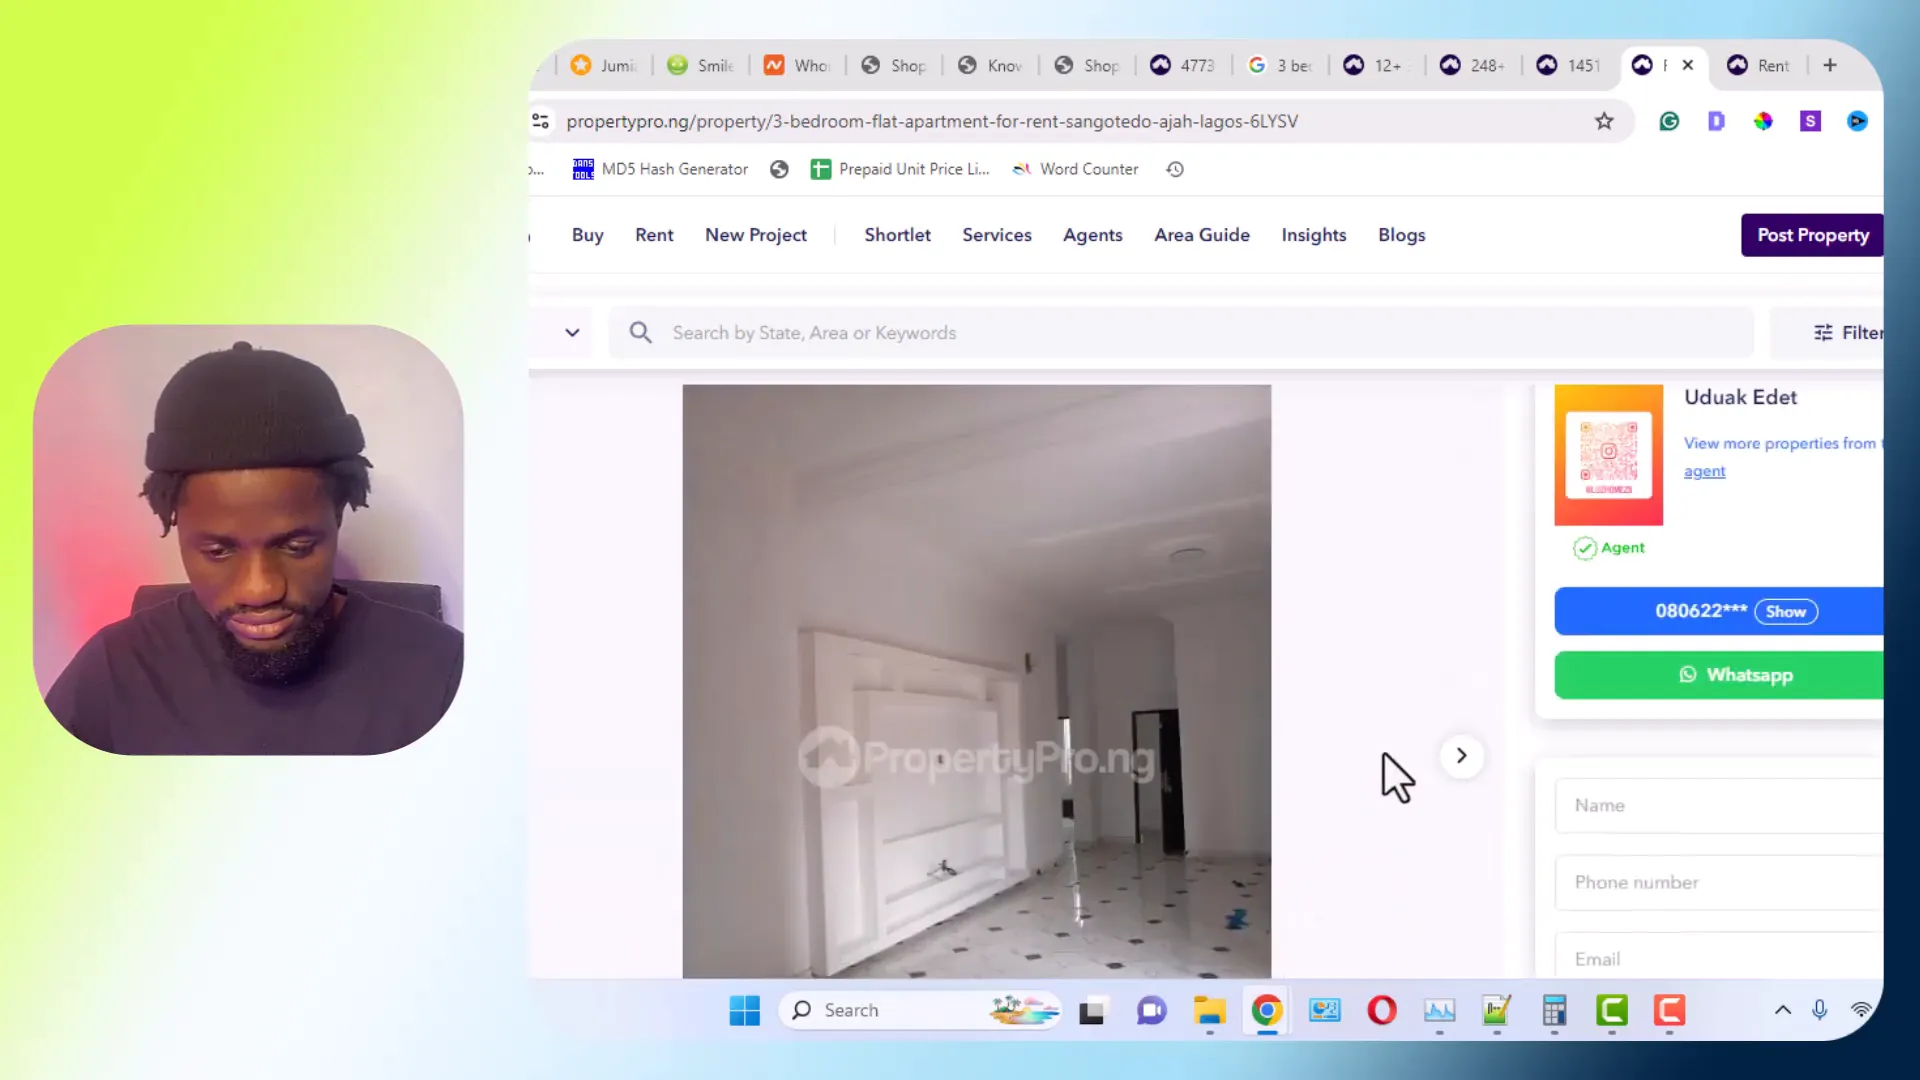Click the Phone number input field
This screenshot has width=1920, height=1080.
coord(1719,883)
